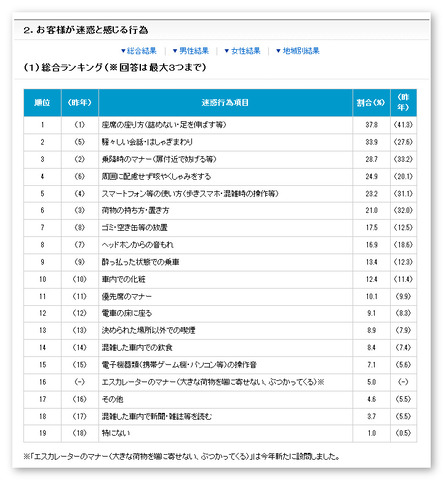Image resolution: width=443 pixels, height=480 pixels.
Task: Select row text 荷物の持ち方・置き方
Action: click(135, 210)
